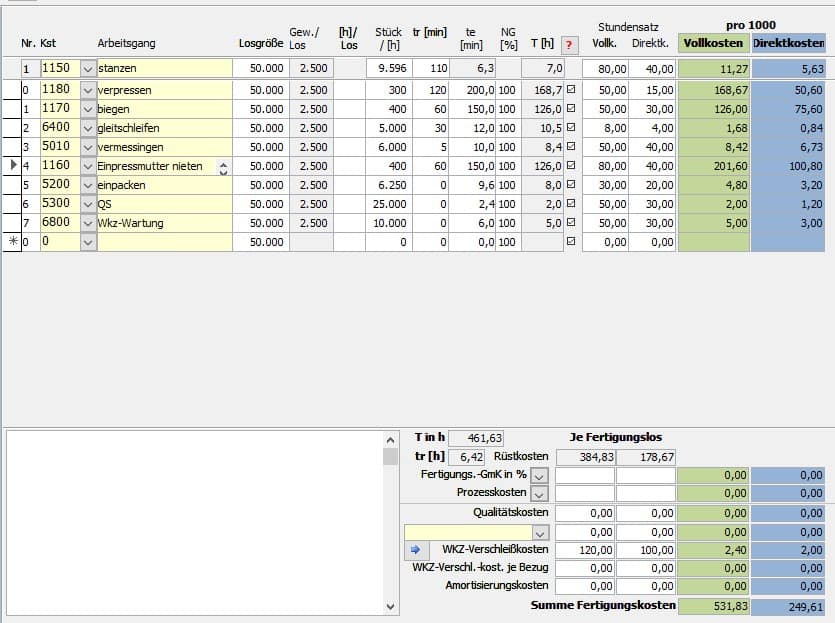This screenshot has width=835, height=623.
Task: Click the red question mark help icon
Action: [570, 44]
